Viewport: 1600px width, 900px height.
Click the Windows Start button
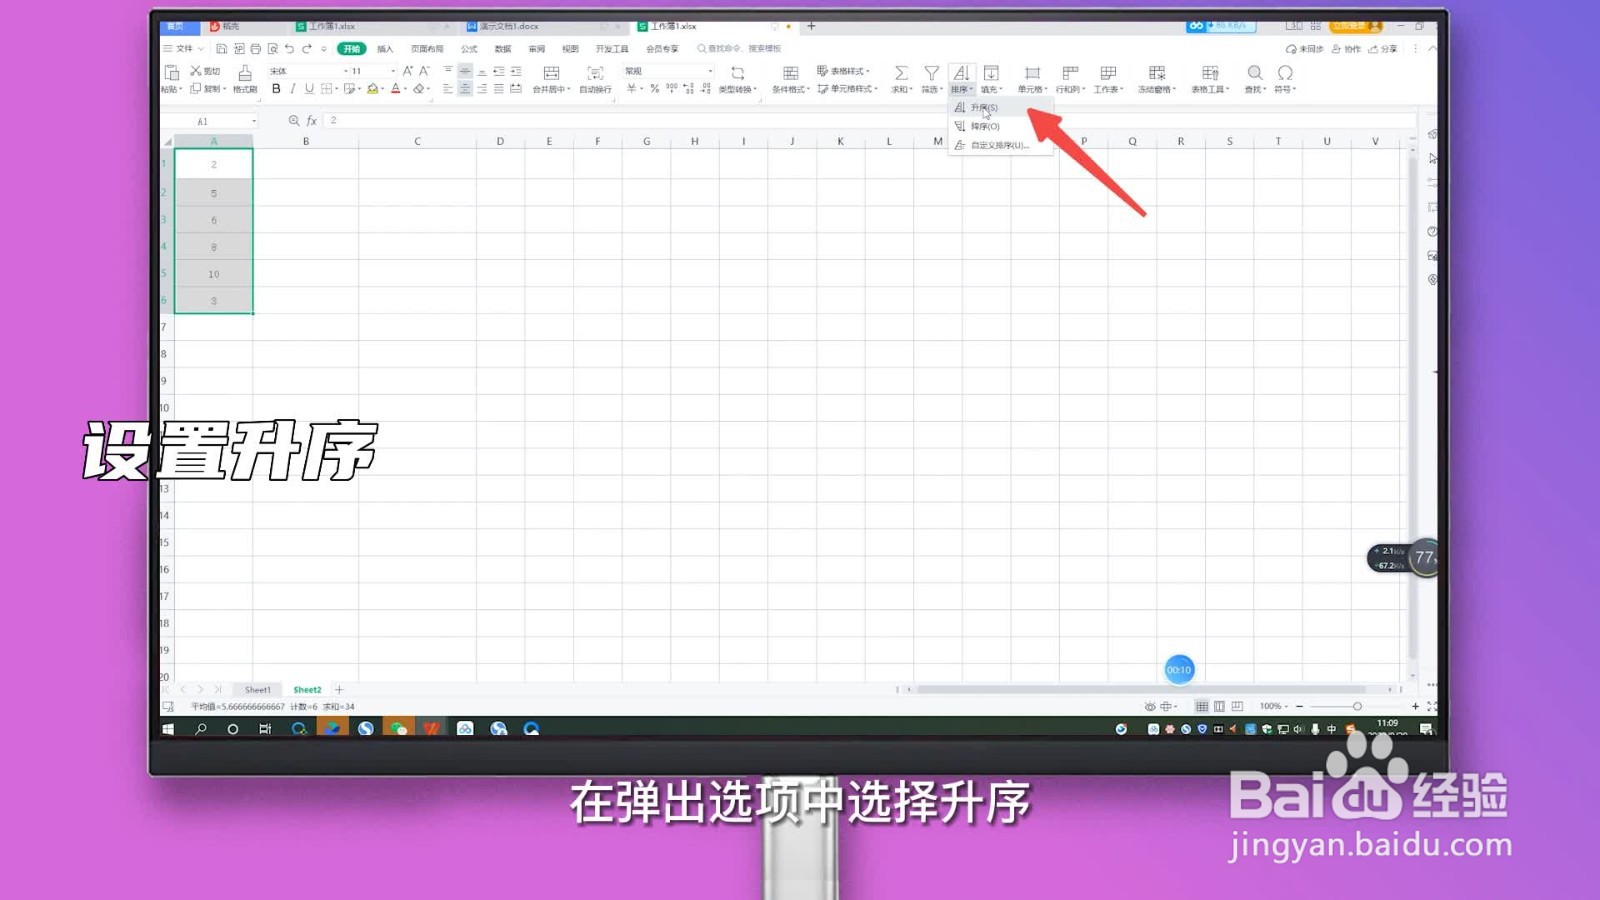coord(168,729)
